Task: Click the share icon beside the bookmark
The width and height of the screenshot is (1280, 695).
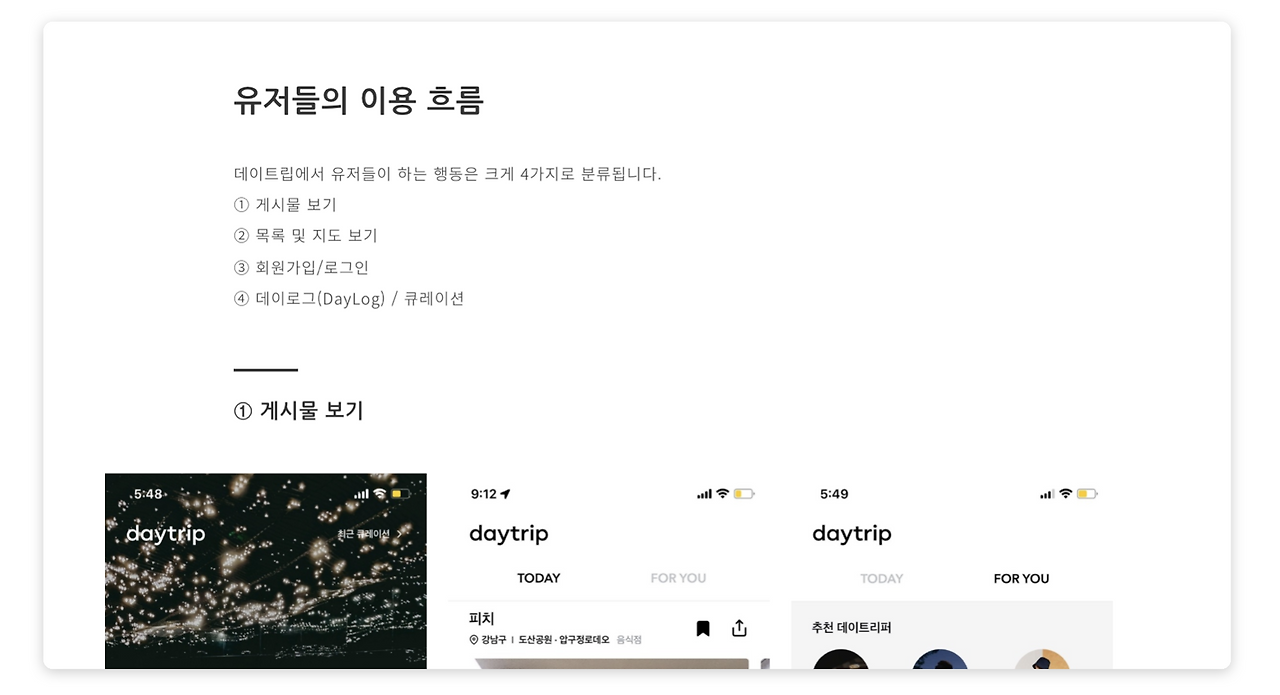Action: [x=739, y=628]
